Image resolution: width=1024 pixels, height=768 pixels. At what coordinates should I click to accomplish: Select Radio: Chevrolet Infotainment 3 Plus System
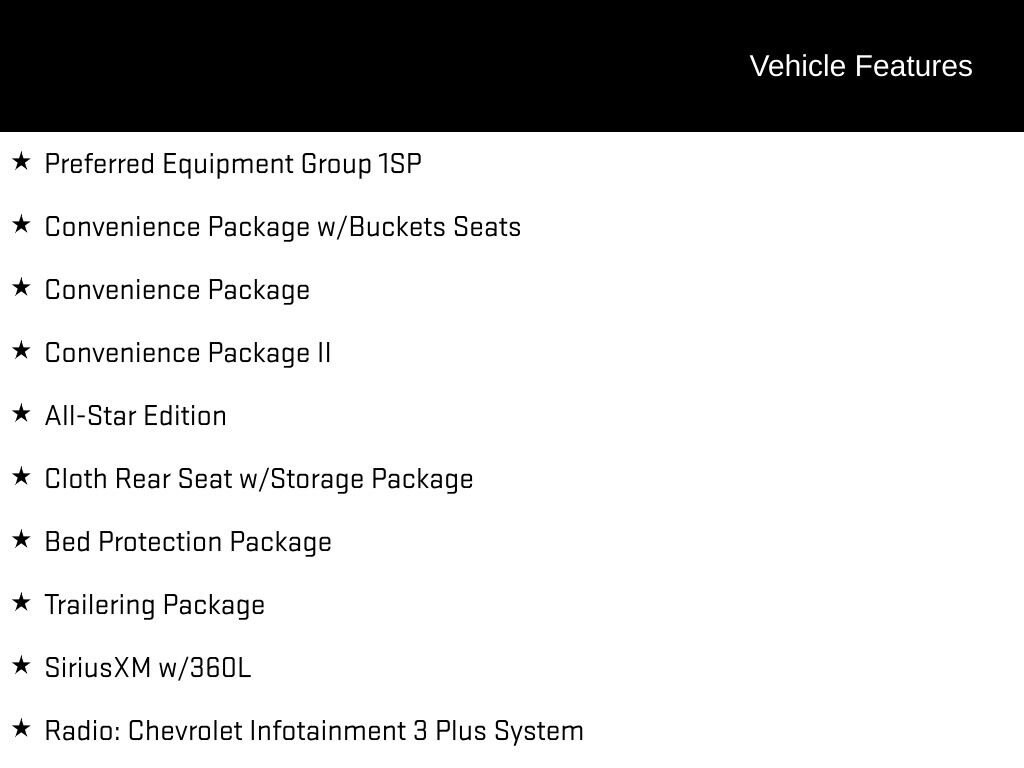314,731
